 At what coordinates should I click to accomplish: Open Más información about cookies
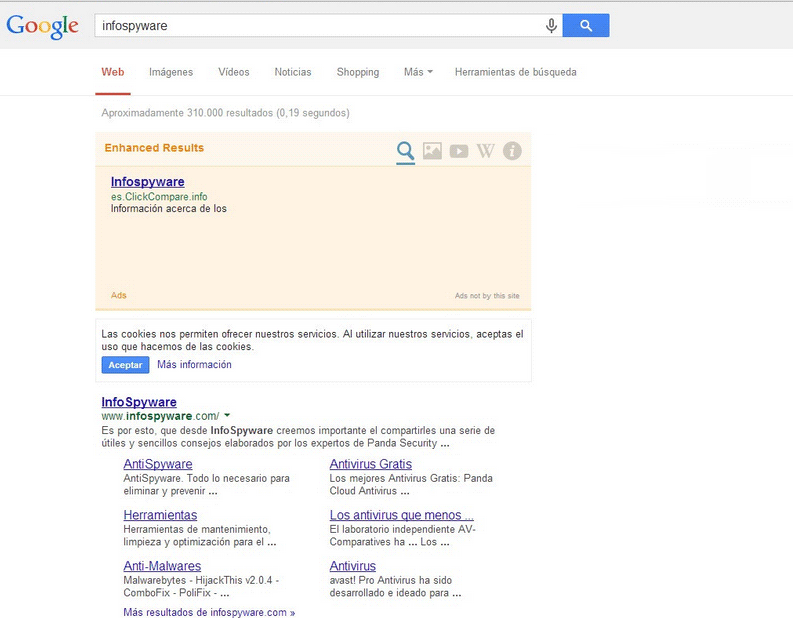point(194,365)
